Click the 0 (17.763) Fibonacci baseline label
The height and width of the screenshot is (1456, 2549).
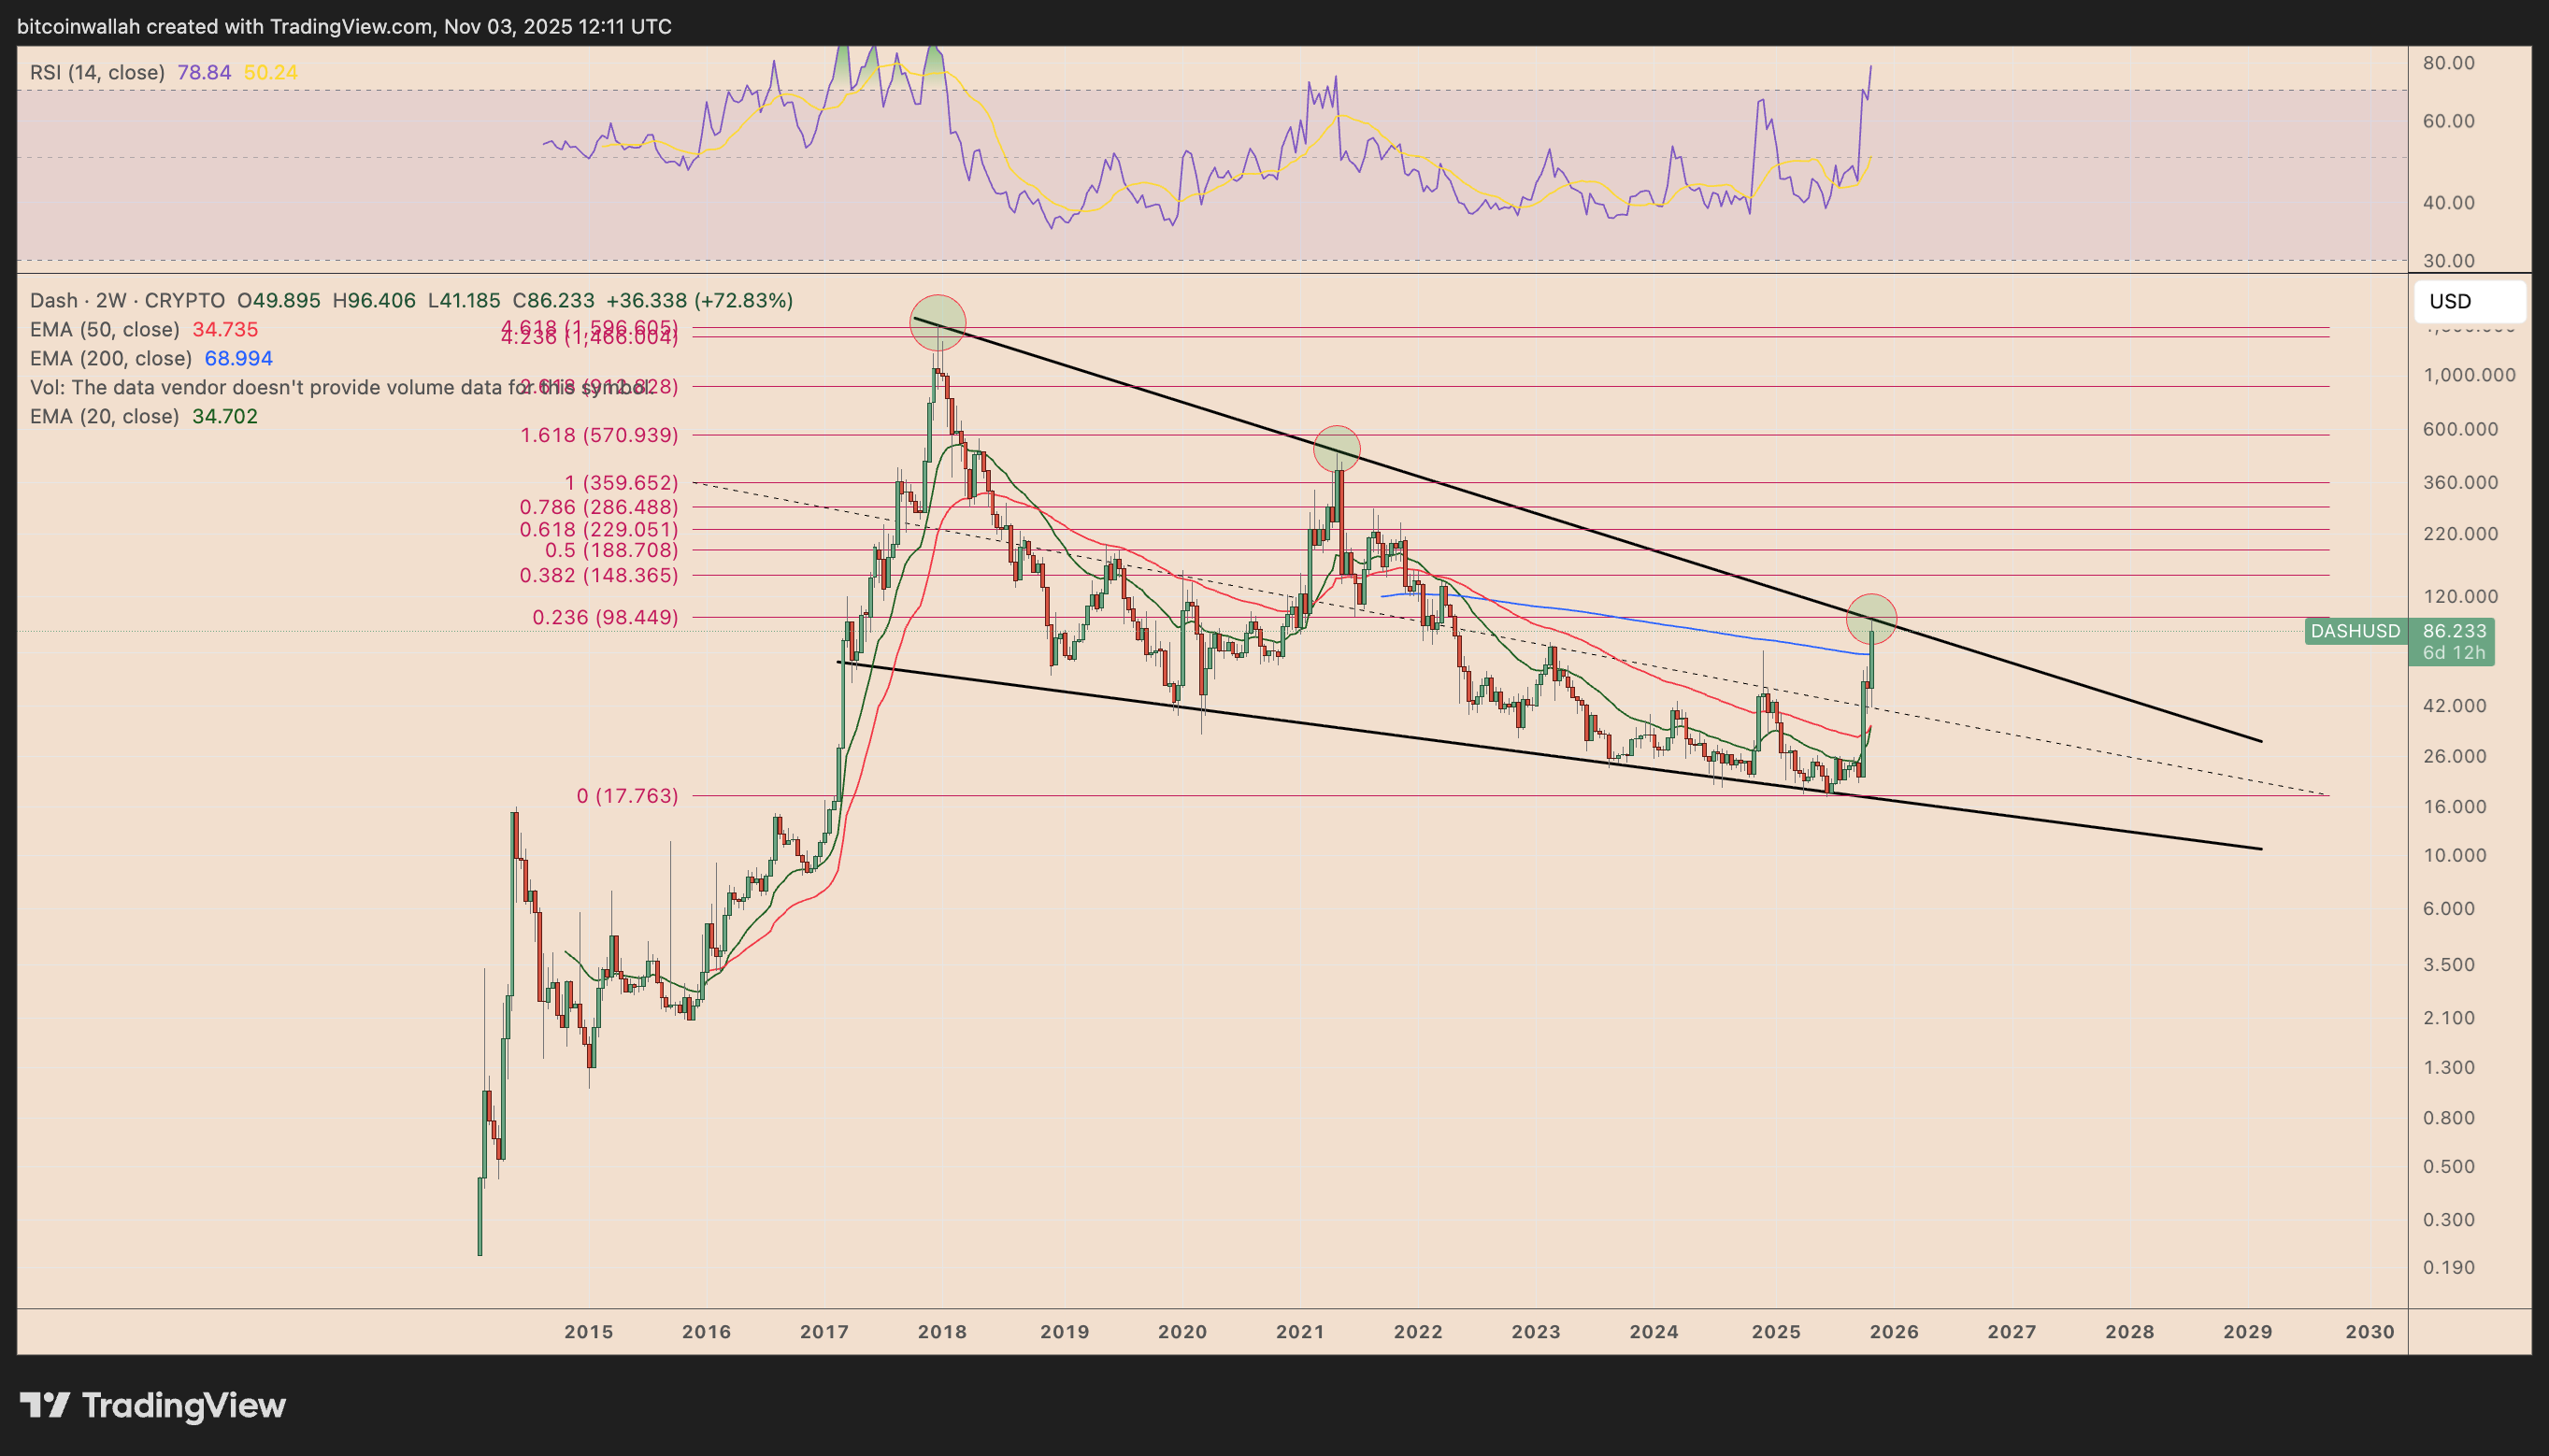click(x=628, y=795)
